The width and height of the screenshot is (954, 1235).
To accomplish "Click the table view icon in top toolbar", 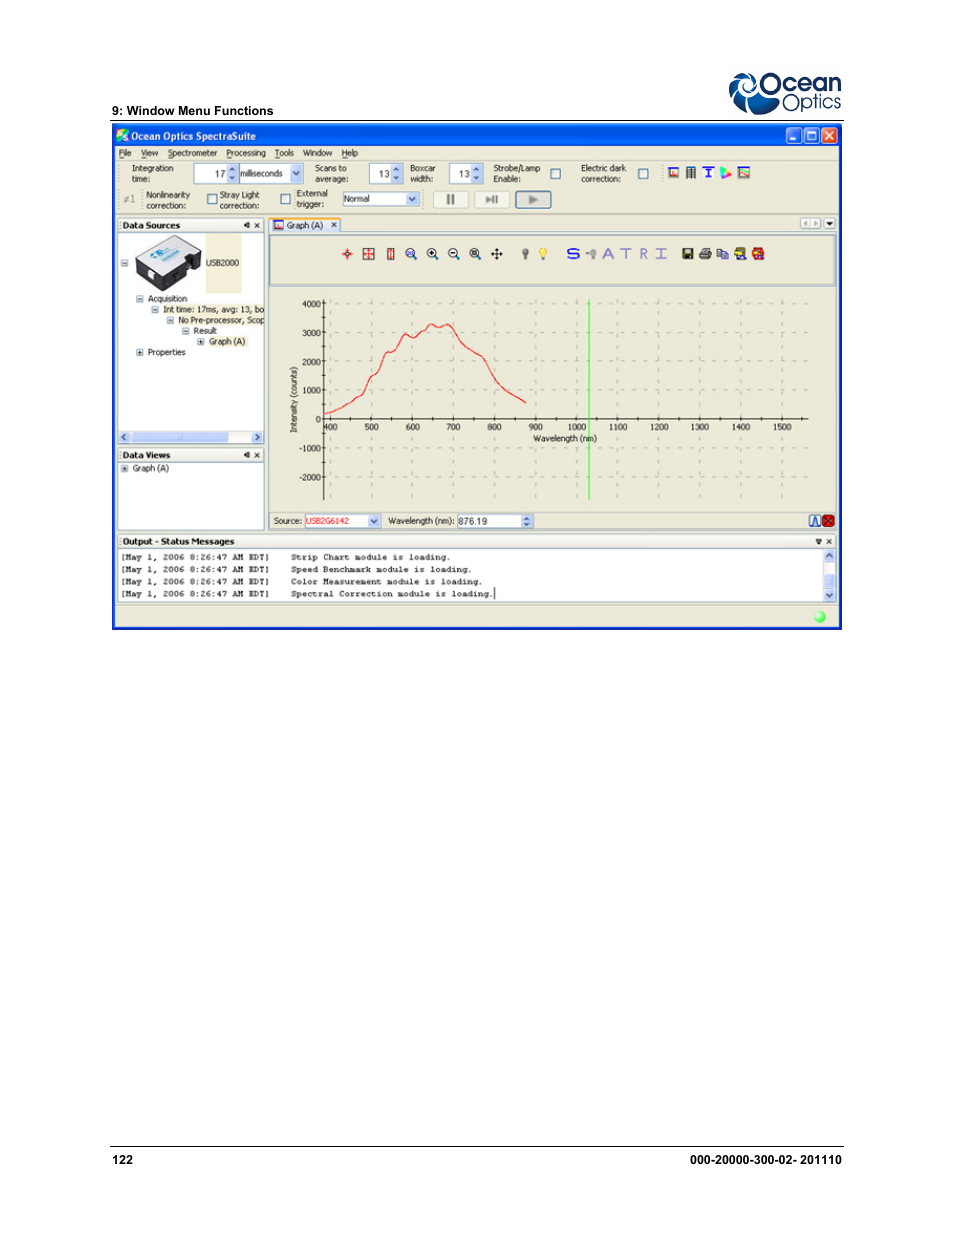I will [691, 173].
